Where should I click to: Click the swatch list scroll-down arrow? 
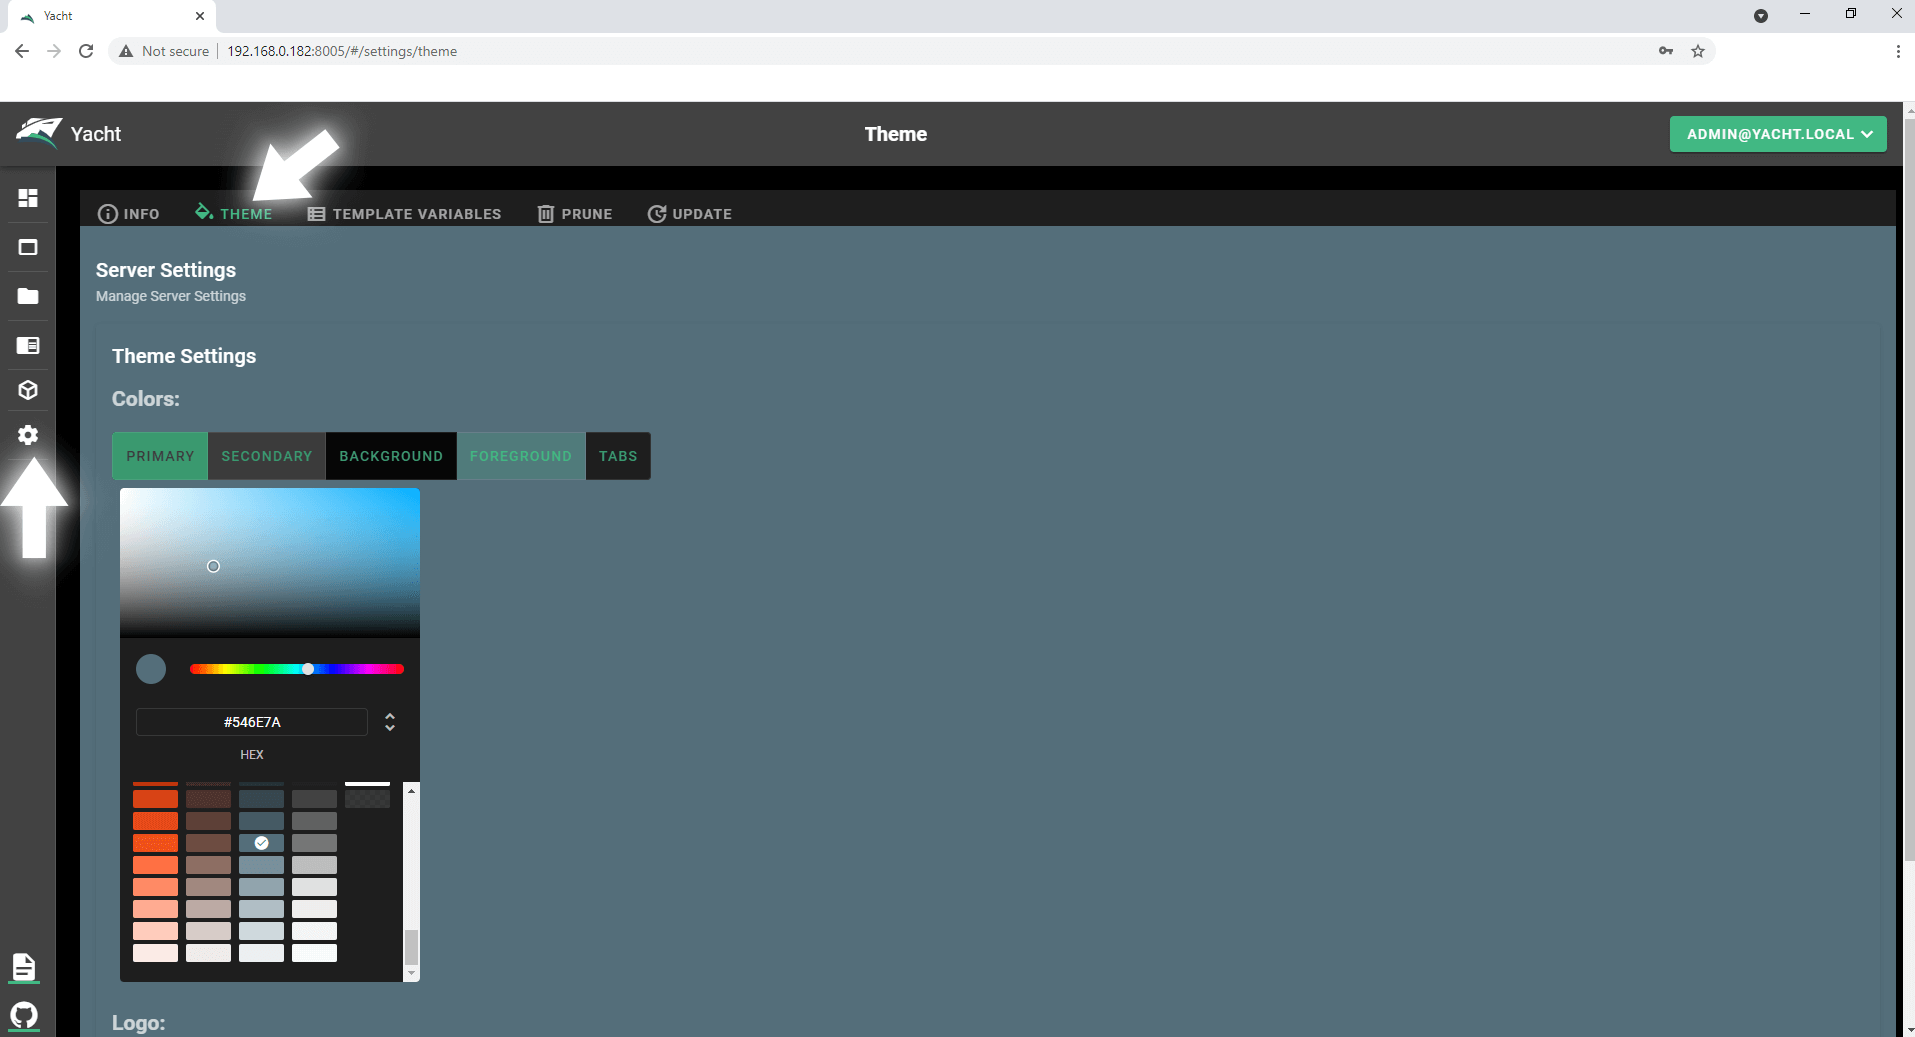click(x=411, y=973)
